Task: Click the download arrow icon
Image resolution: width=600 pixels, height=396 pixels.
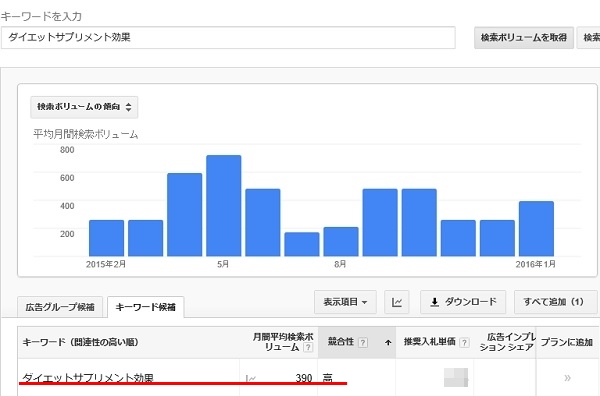Action: pyautogui.click(x=434, y=302)
